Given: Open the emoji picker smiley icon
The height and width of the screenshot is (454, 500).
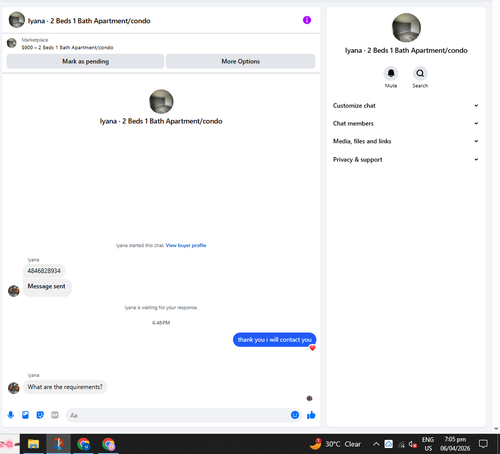Looking at the screenshot, I should 295,415.
